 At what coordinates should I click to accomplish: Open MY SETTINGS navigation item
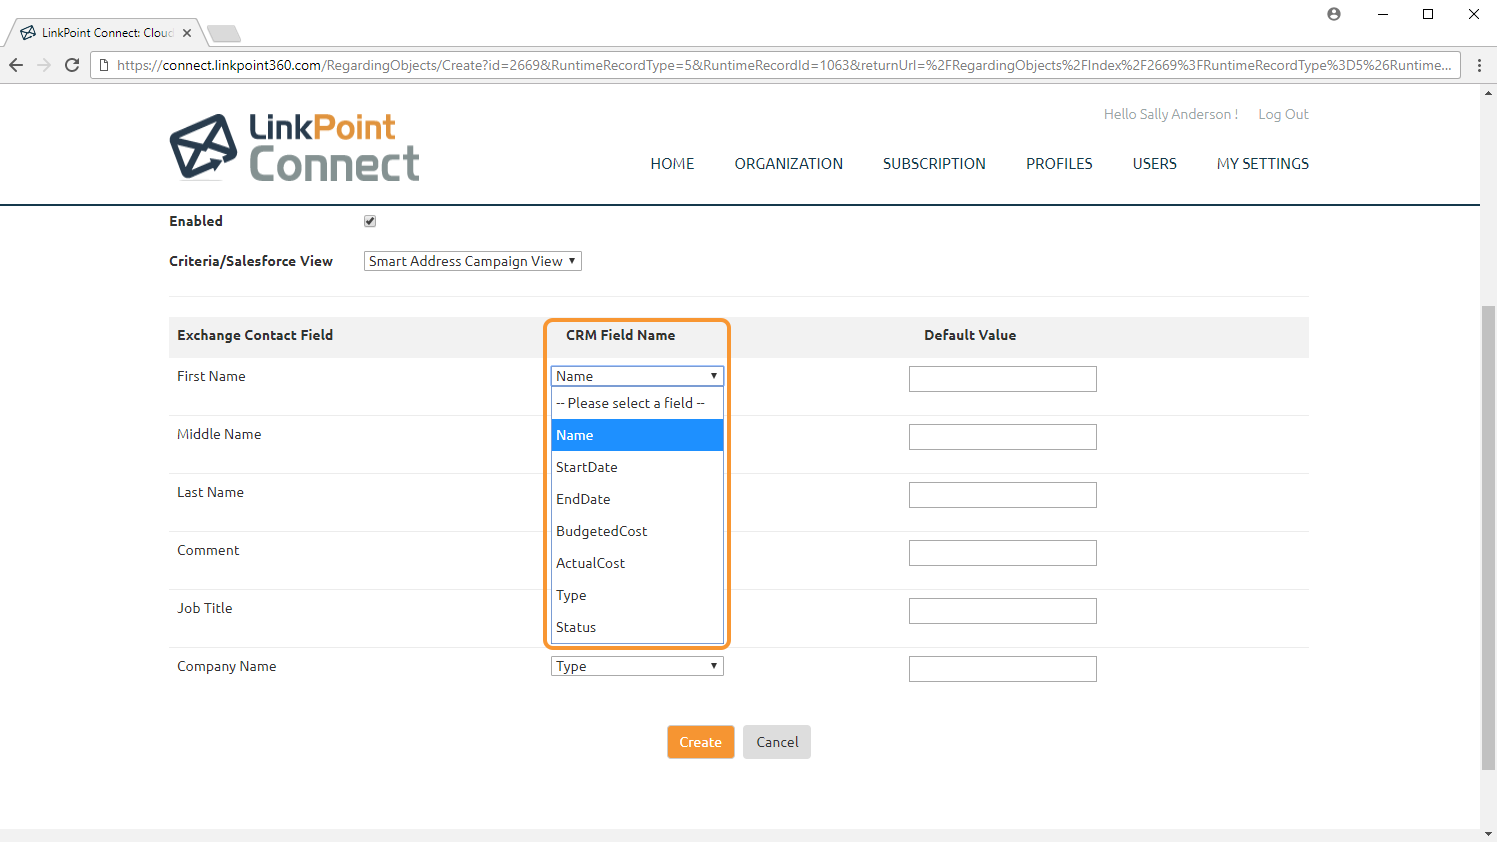click(x=1263, y=164)
